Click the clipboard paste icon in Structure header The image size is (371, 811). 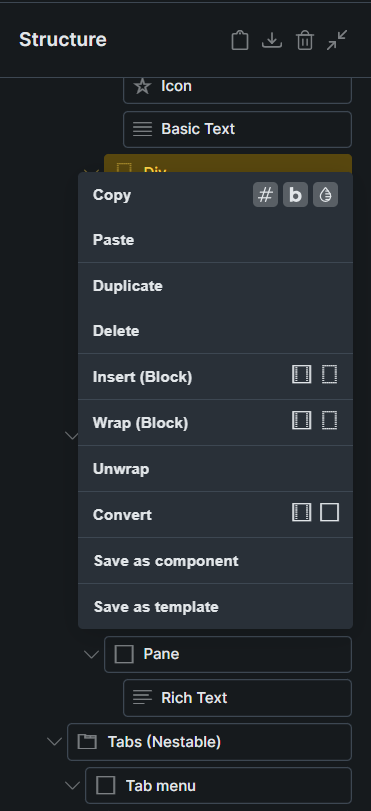tap(240, 40)
